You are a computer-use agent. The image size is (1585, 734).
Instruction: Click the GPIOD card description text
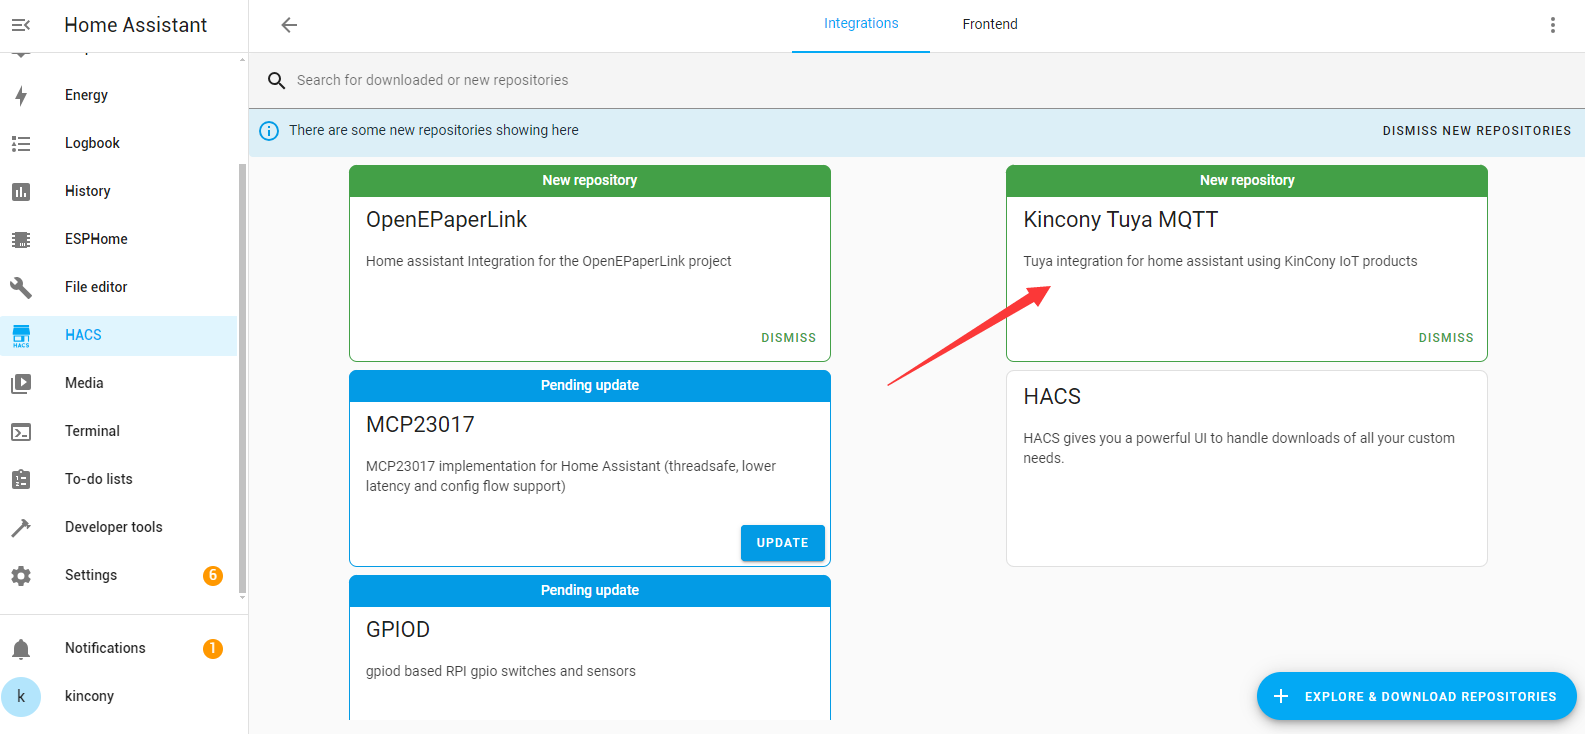click(501, 671)
